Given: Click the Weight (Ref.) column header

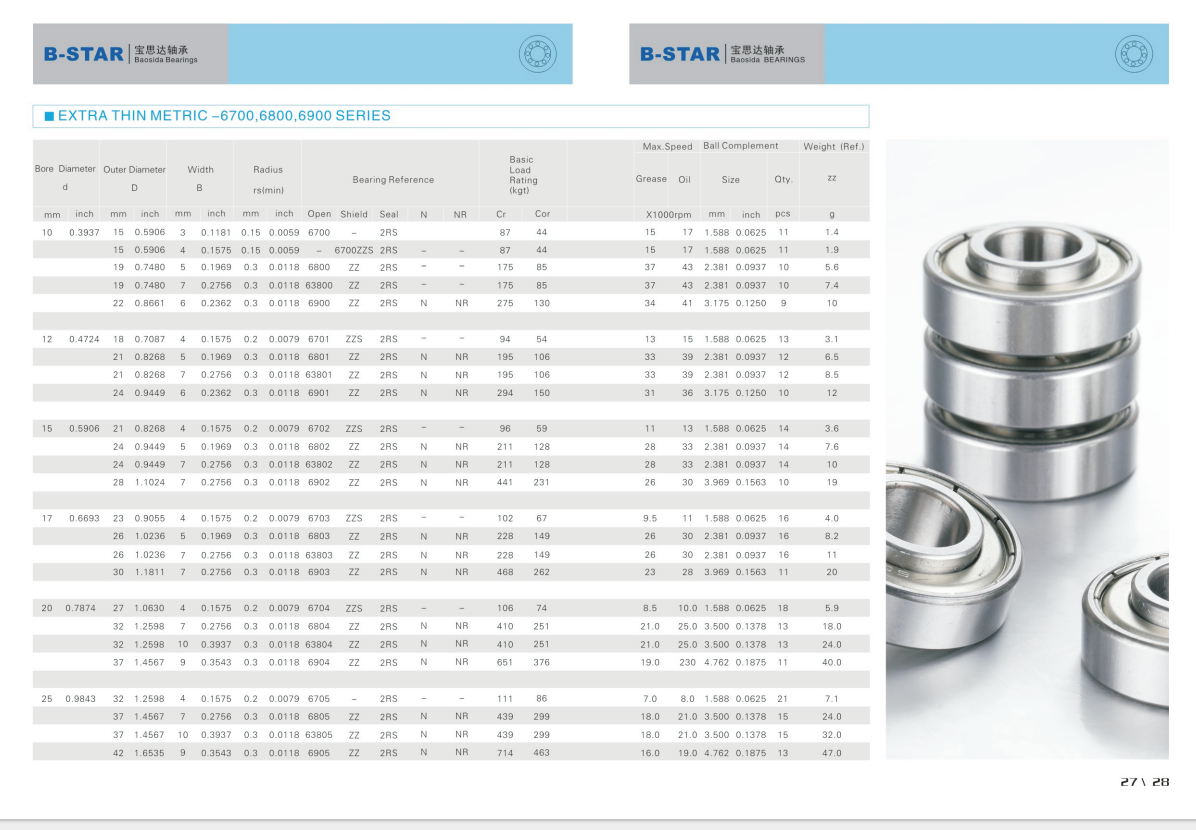Looking at the screenshot, I should pos(835,145).
